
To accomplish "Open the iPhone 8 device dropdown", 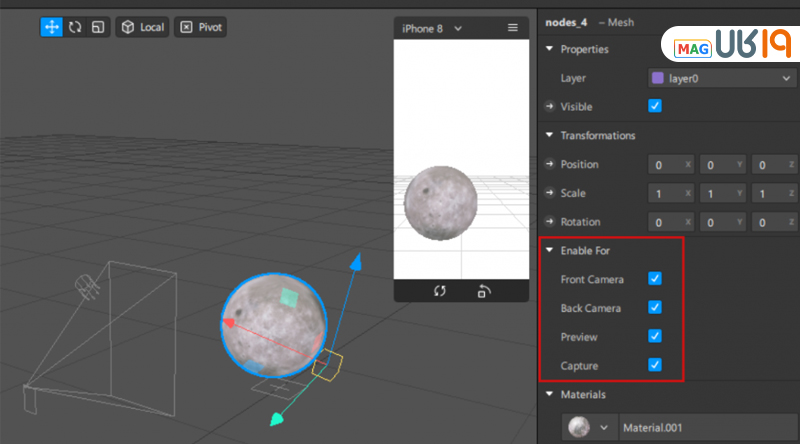I will coord(432,28).
